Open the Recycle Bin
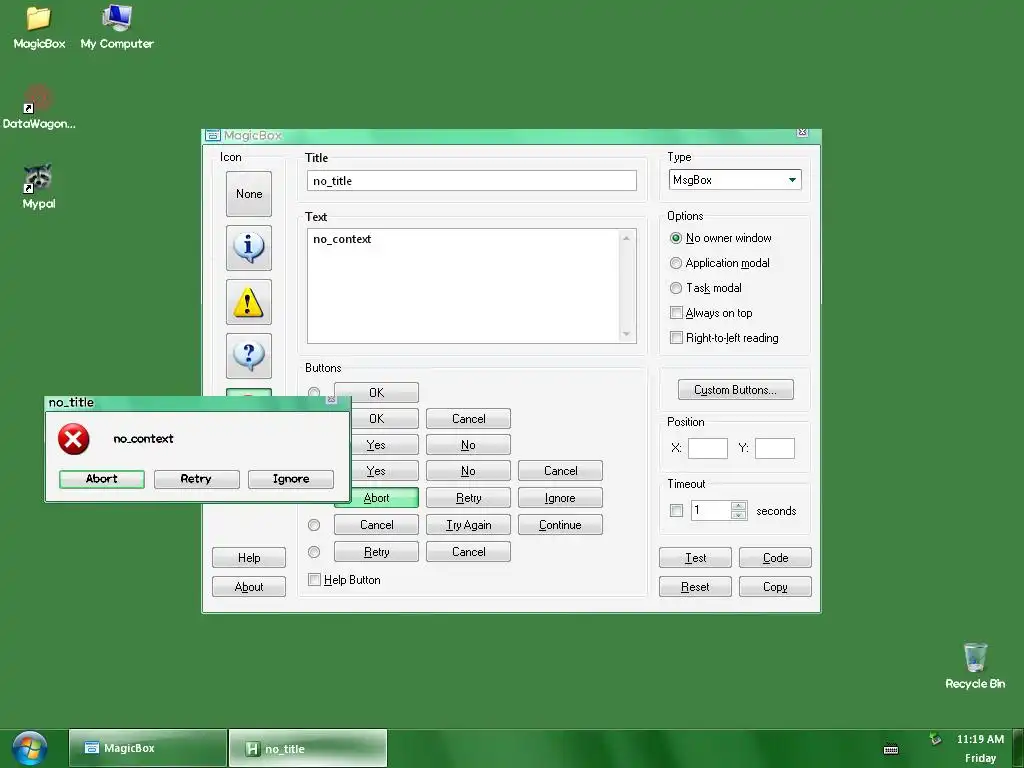 tap(975, 666)
